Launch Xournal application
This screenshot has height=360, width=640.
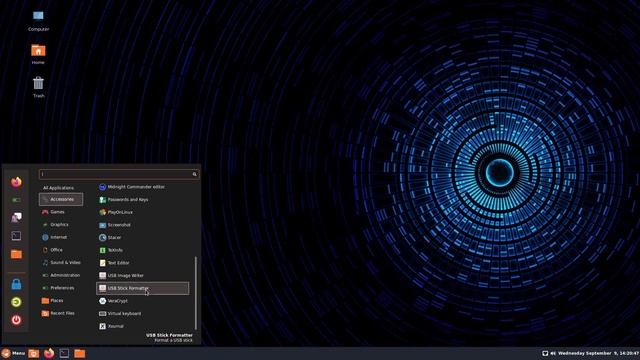[x=111, y=326]
